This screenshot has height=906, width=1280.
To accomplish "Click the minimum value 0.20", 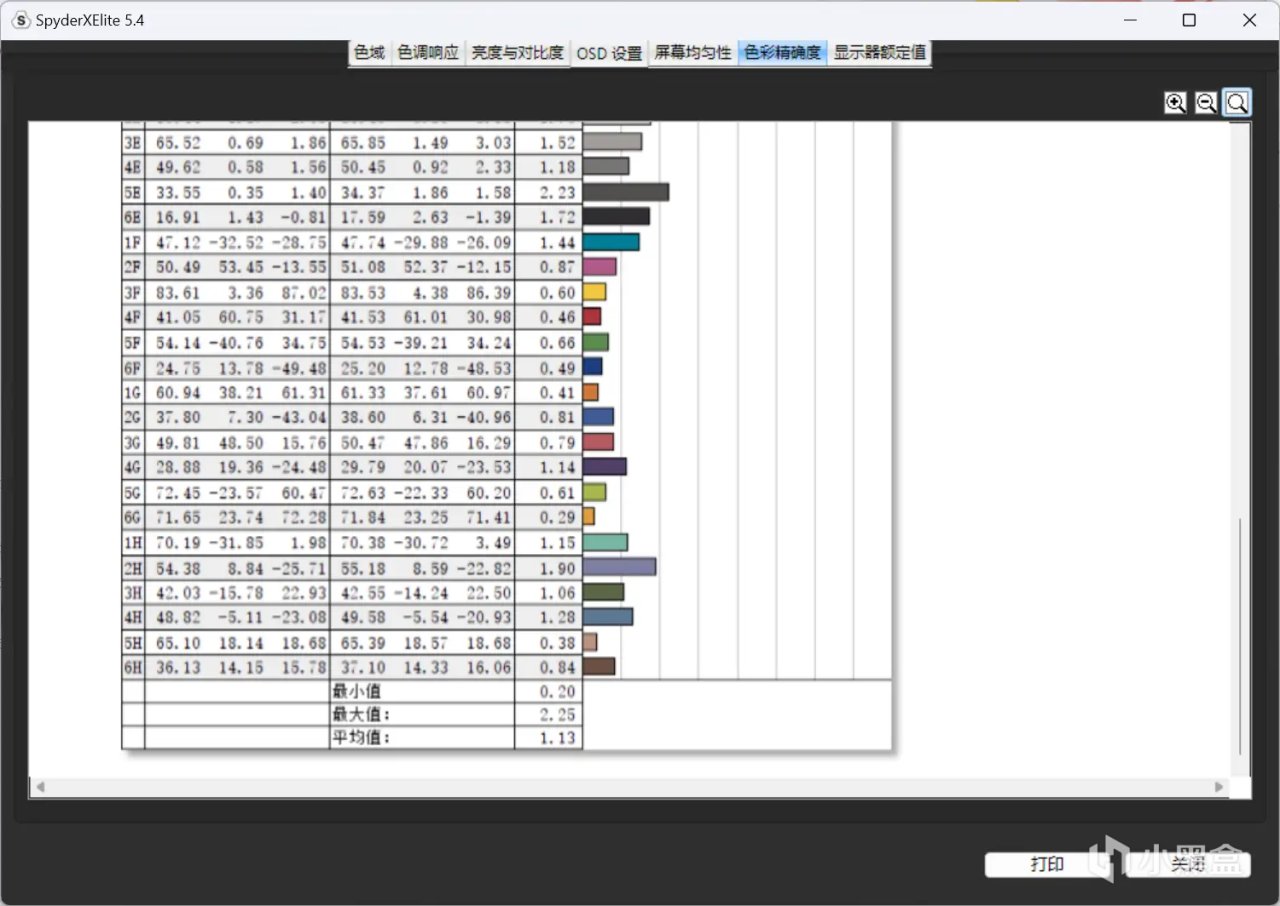I will click(556, 691).
